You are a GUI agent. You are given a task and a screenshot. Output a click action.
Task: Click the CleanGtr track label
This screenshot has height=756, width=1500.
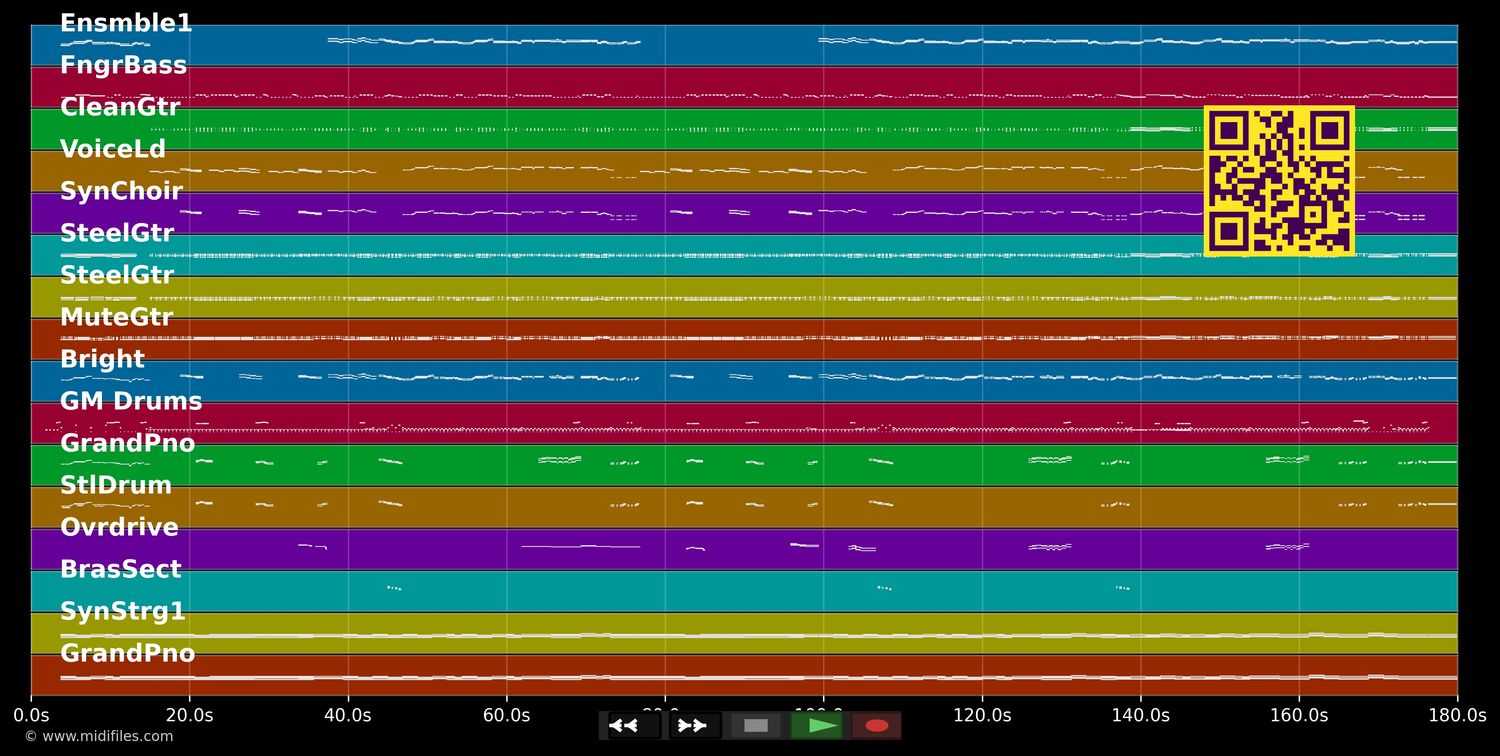pyautogui.click(x=120, y=108)
